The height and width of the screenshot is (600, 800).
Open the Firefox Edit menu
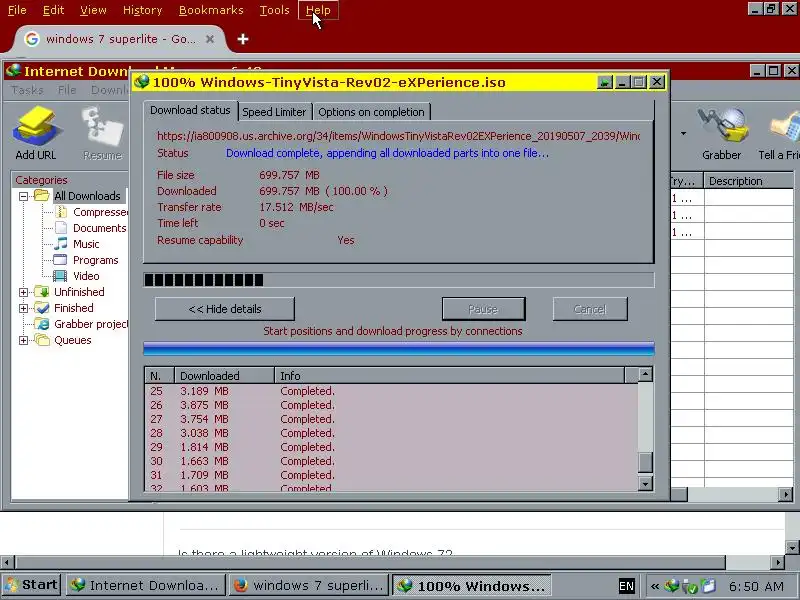coord(53,10)
